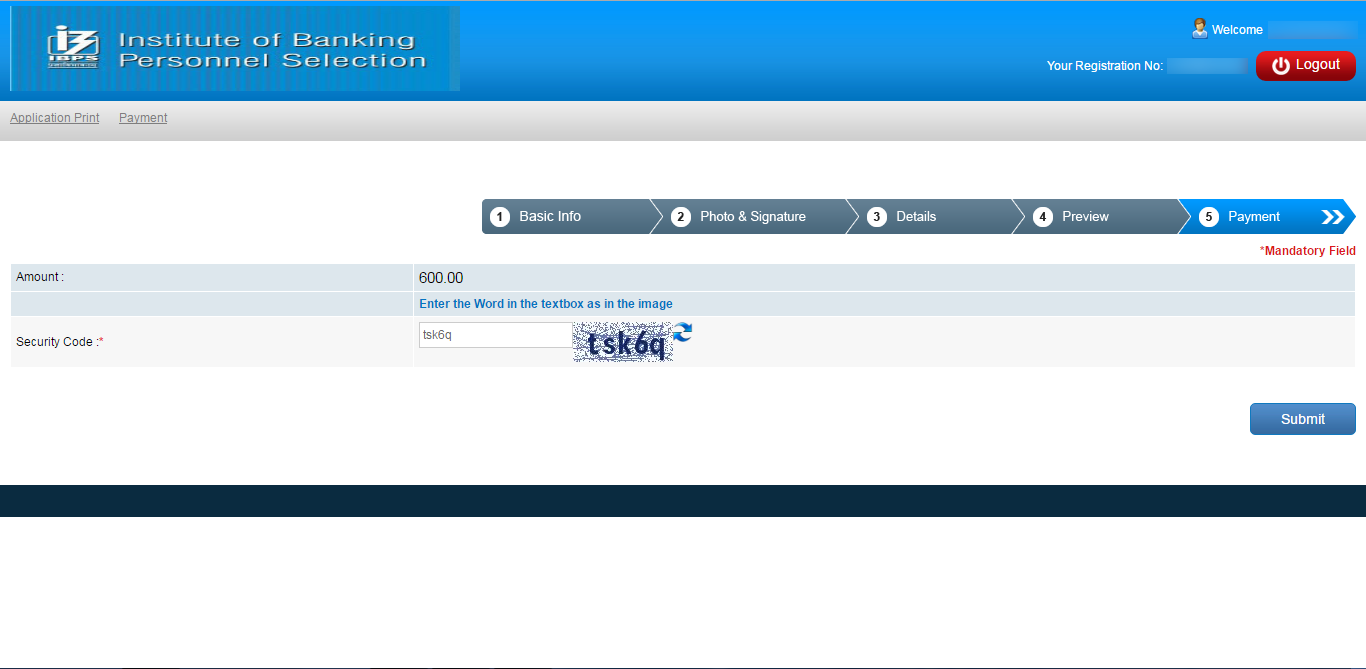The image size is (1366, 669).
Task: Open the Payment link in top menu
Action: 143,118
